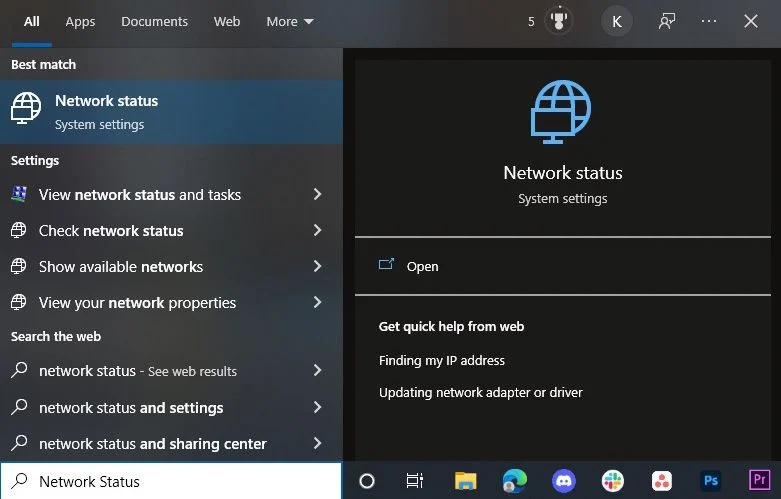
Task: Expand View network status and tasks arrow
Action: coord(317,194)
